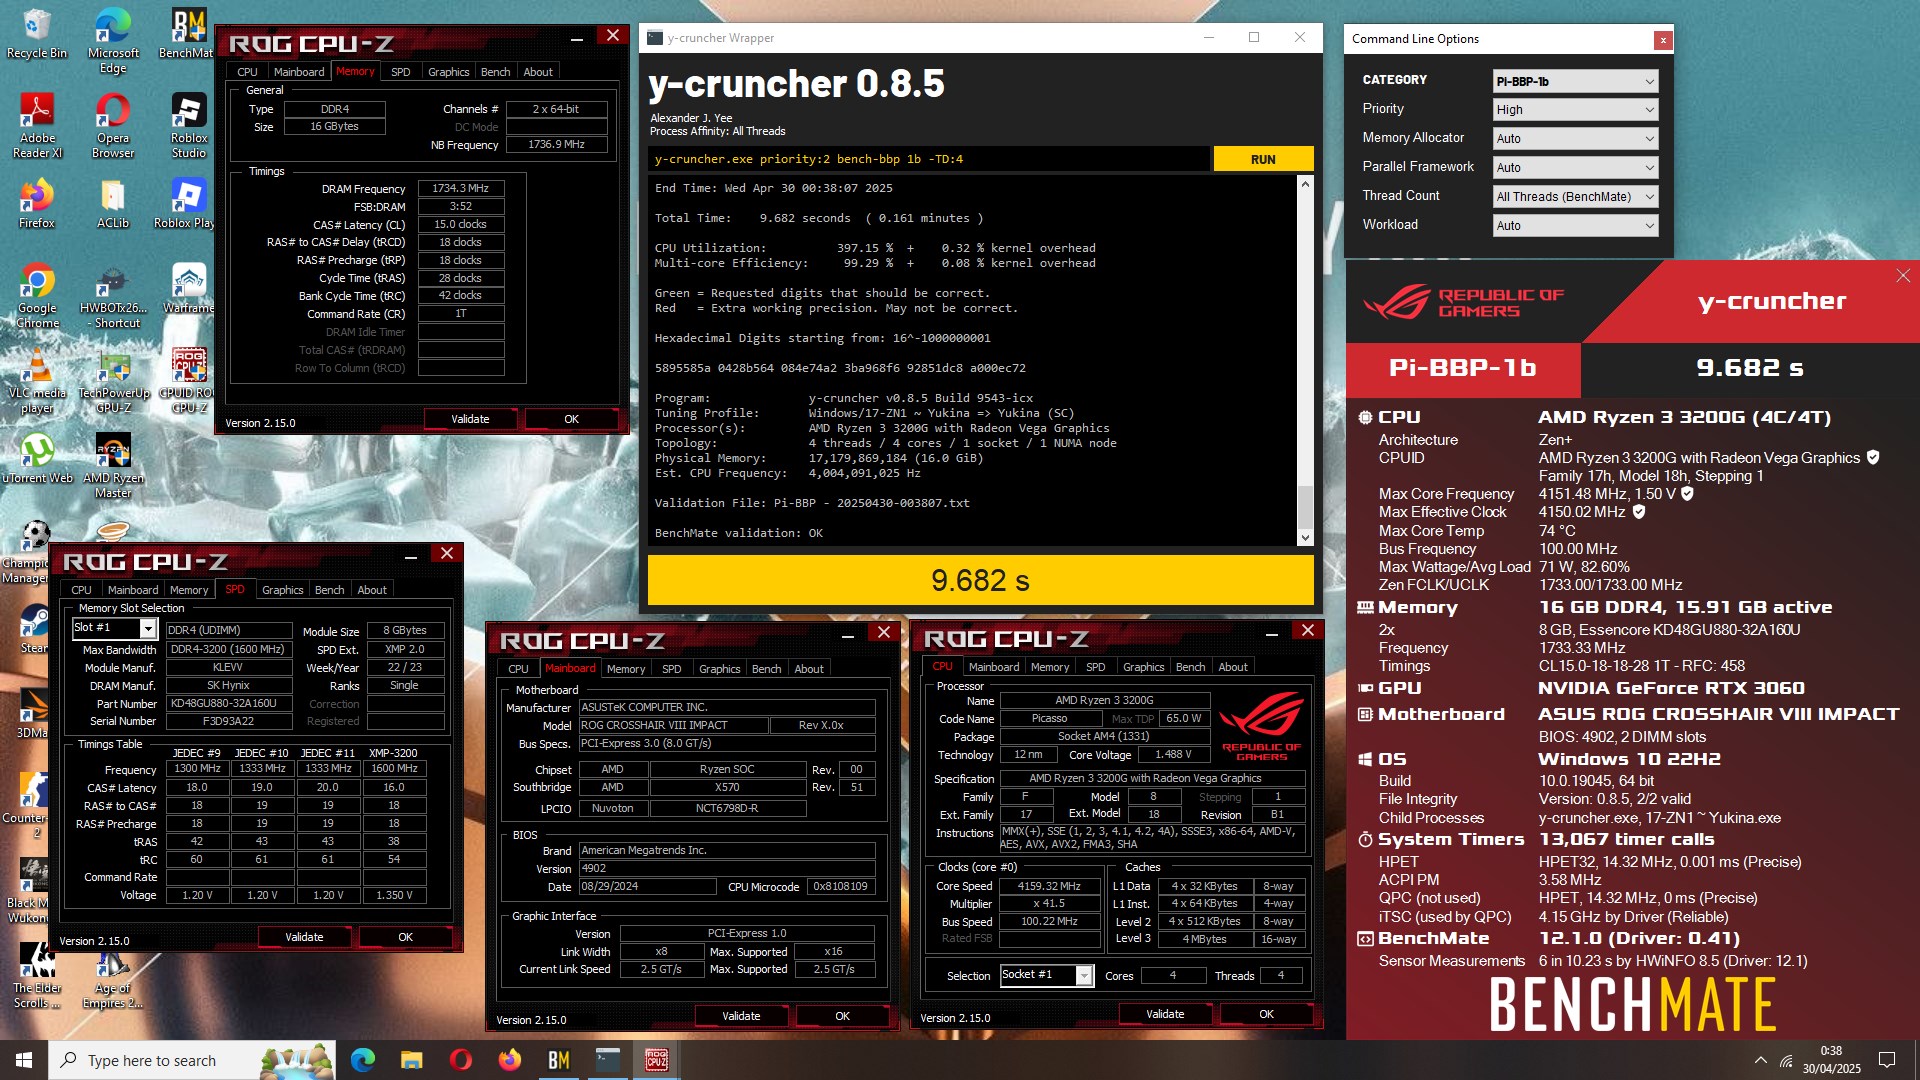This screenshot has width=1920, height=1080.
Task: Click y-cruncher console vertical scrollbar
Action: 1304,360
